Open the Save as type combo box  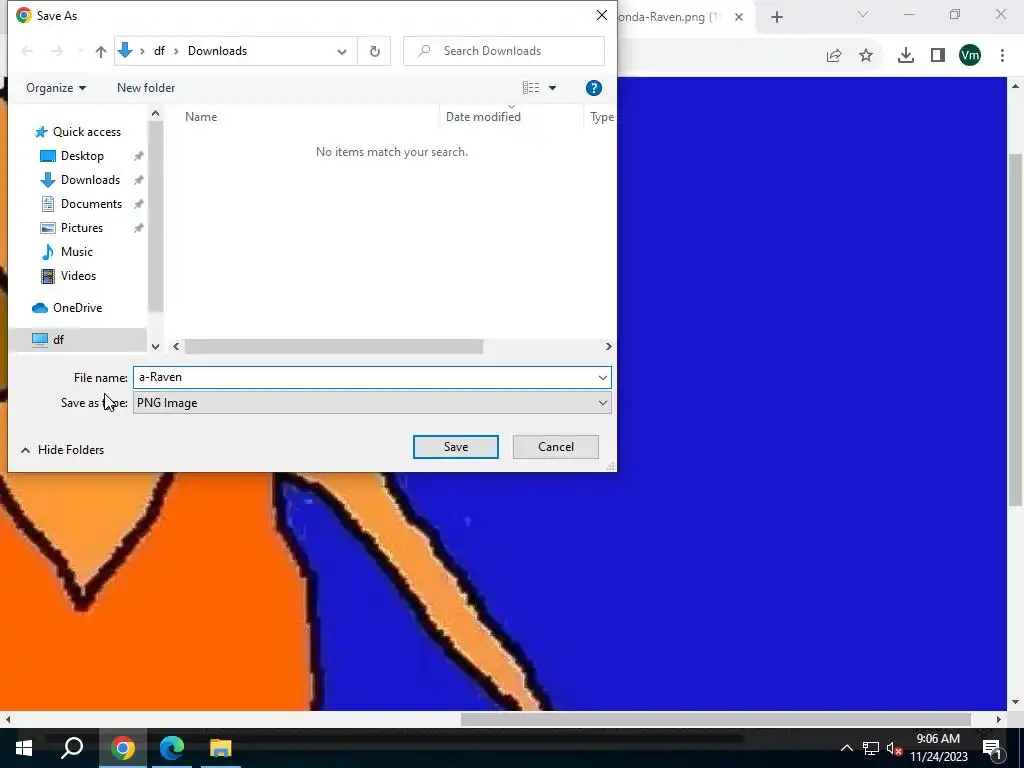372,403
